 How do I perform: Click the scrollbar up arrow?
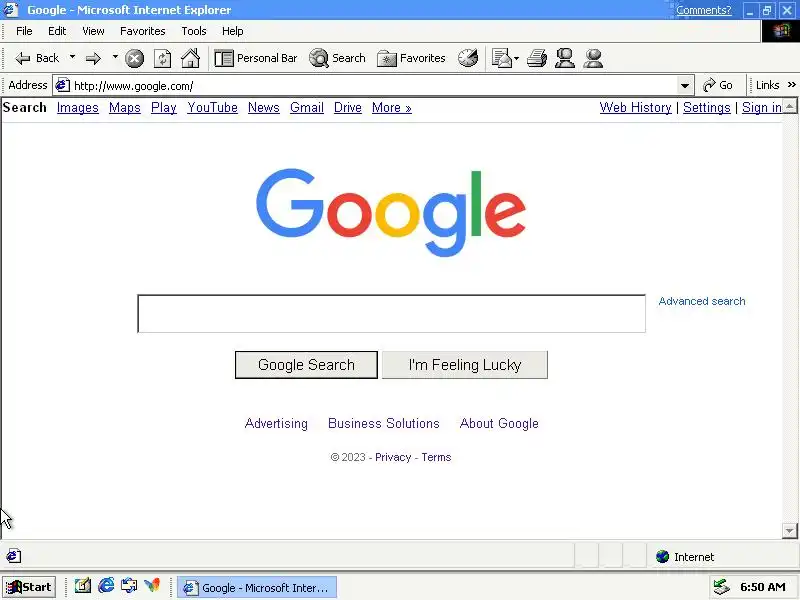click(789, 106)
